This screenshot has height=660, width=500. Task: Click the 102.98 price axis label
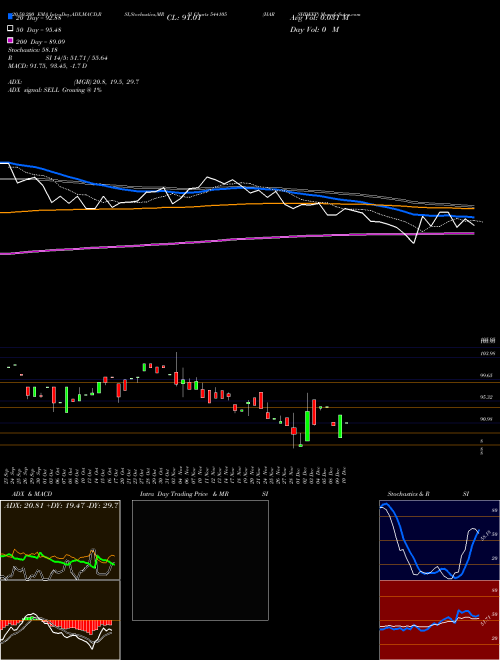(x=487, y=354)
